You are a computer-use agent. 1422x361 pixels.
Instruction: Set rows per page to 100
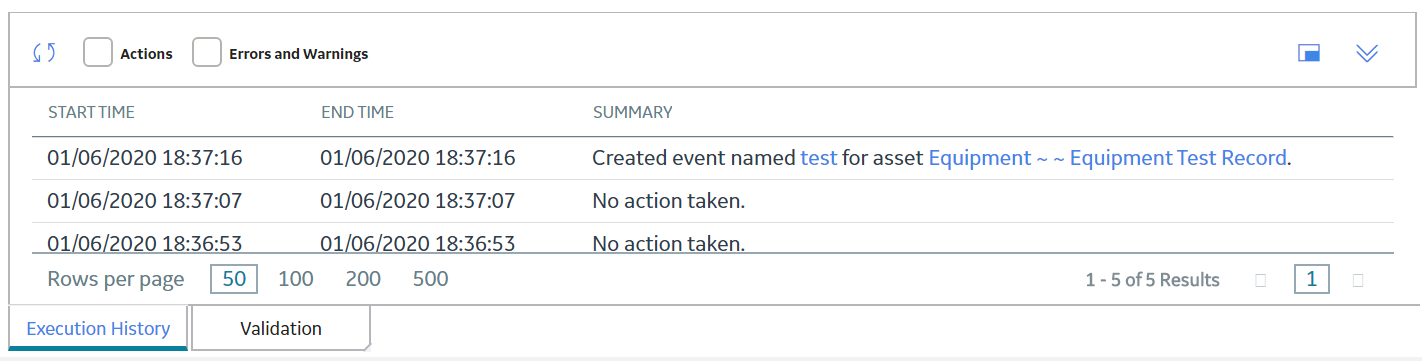[296, 279]
